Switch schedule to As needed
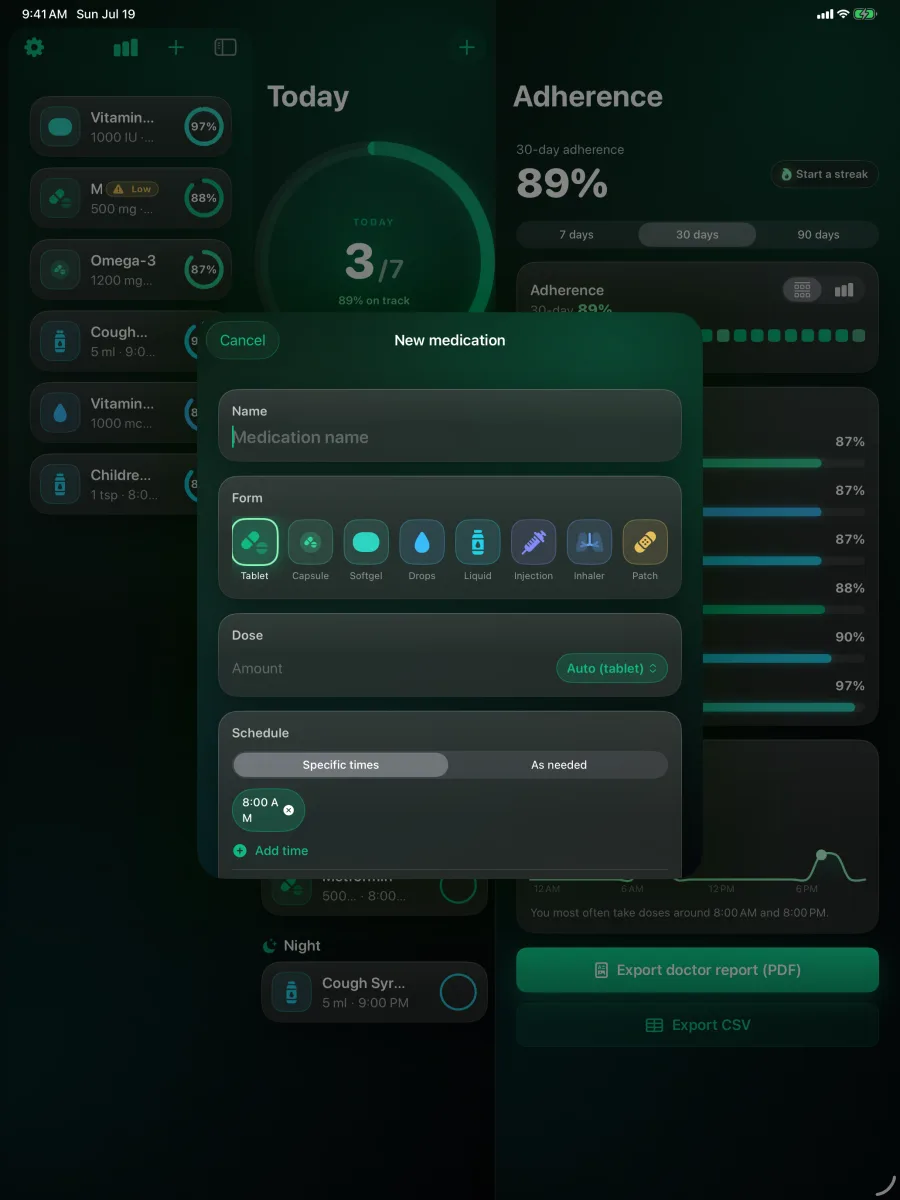Image resolution: width=900 pixels, height=1200 pixels. 559,765
